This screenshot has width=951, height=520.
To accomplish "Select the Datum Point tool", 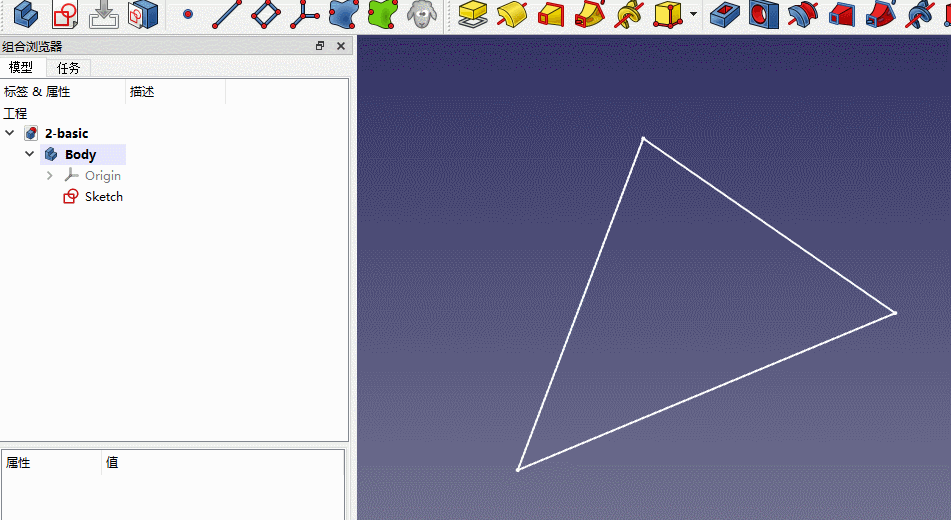I will pyautogui.click(x=187, y=15).
